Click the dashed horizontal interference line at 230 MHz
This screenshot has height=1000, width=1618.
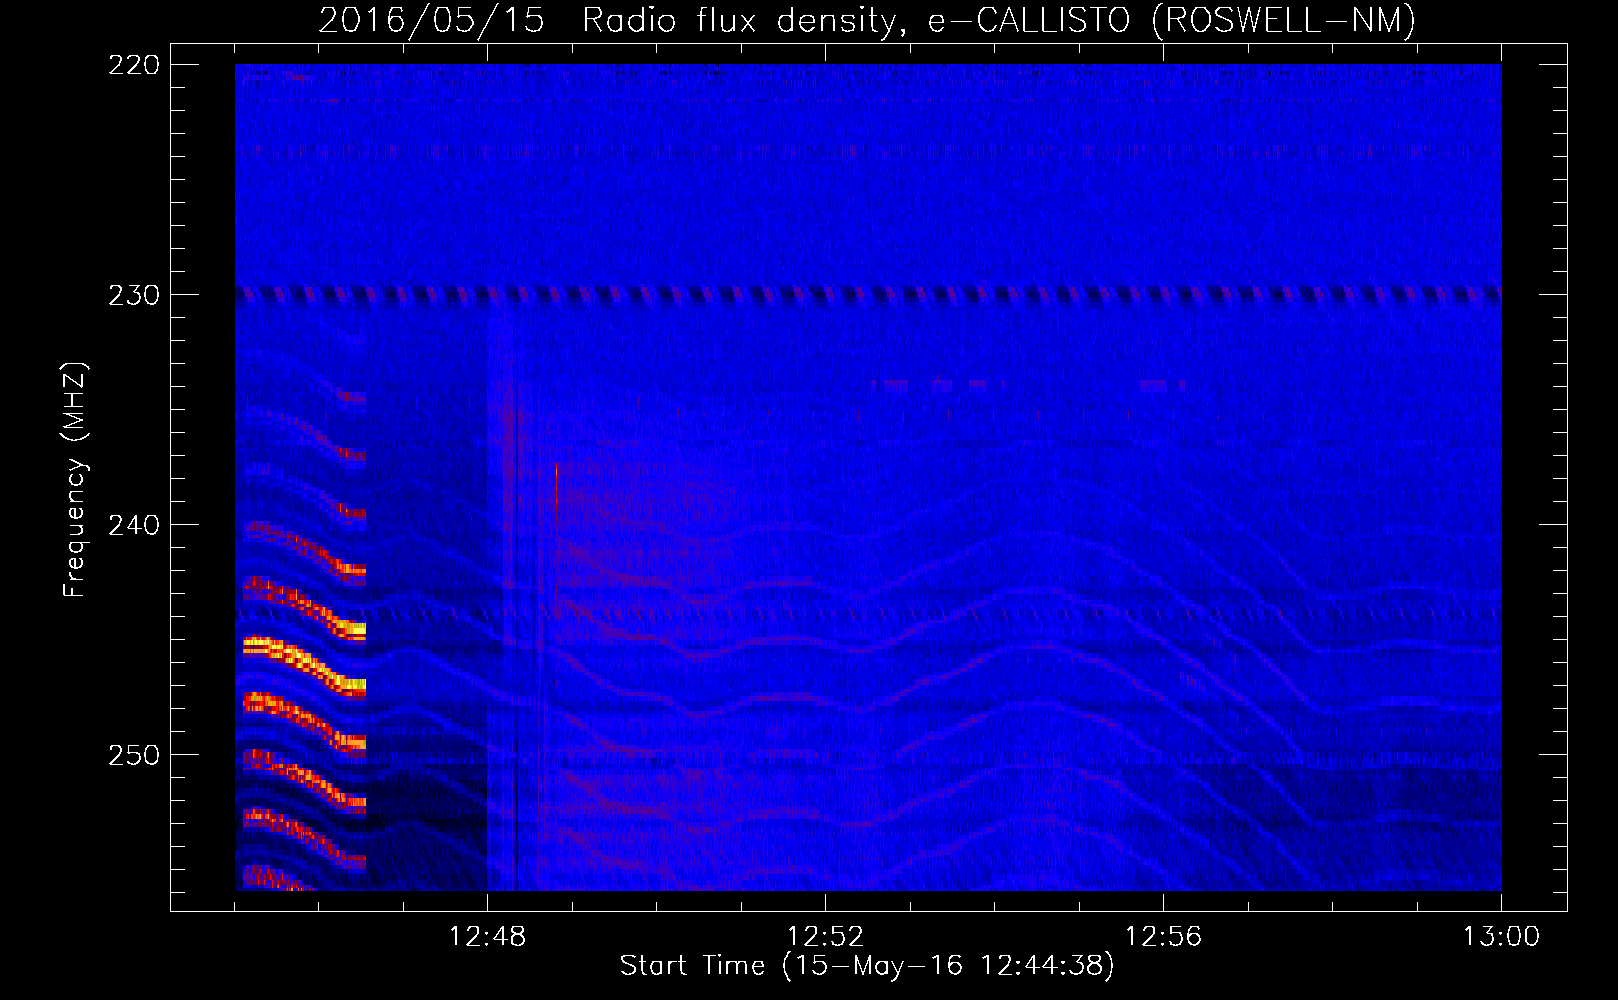(x=868, y=294)
